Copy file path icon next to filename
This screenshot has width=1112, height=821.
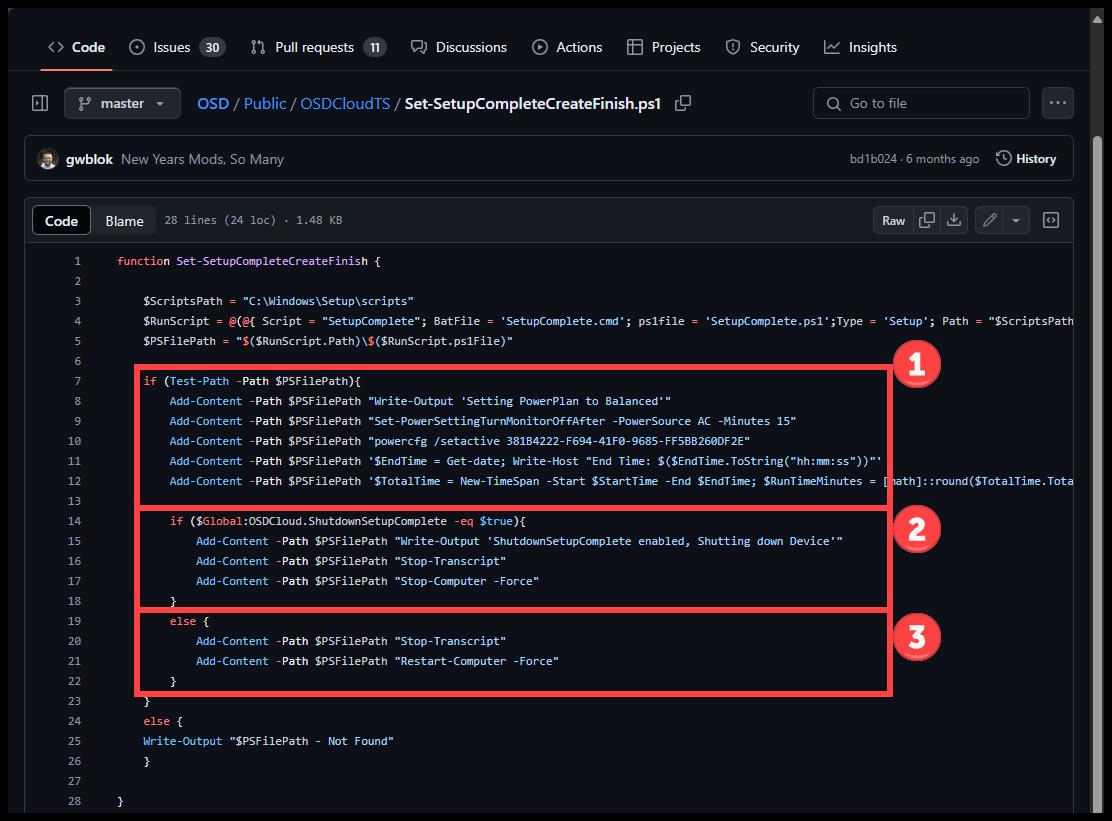pos(683,103)
